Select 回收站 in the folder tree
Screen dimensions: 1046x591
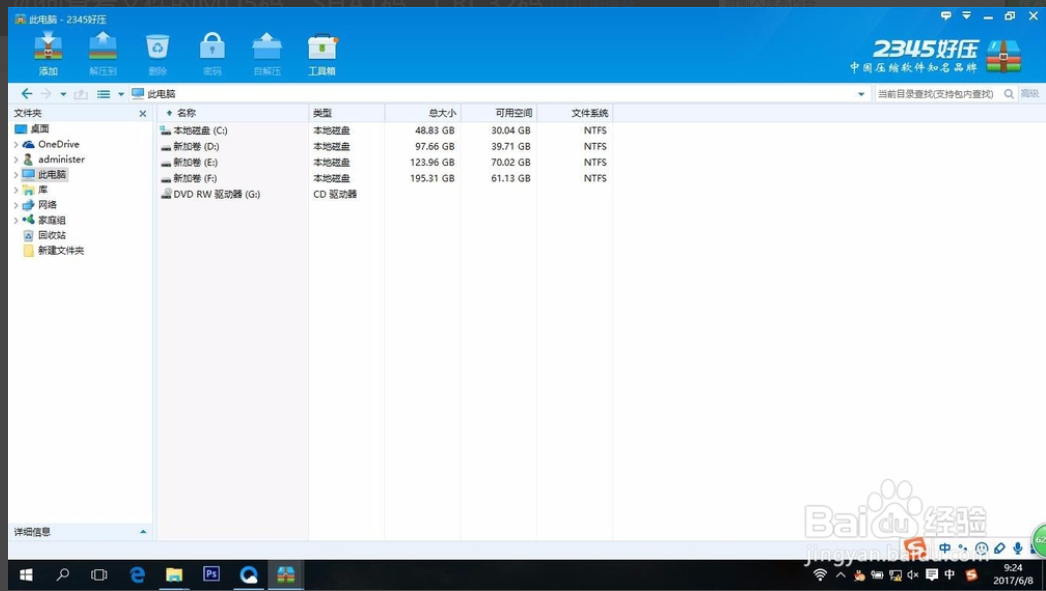pos(52,235)
